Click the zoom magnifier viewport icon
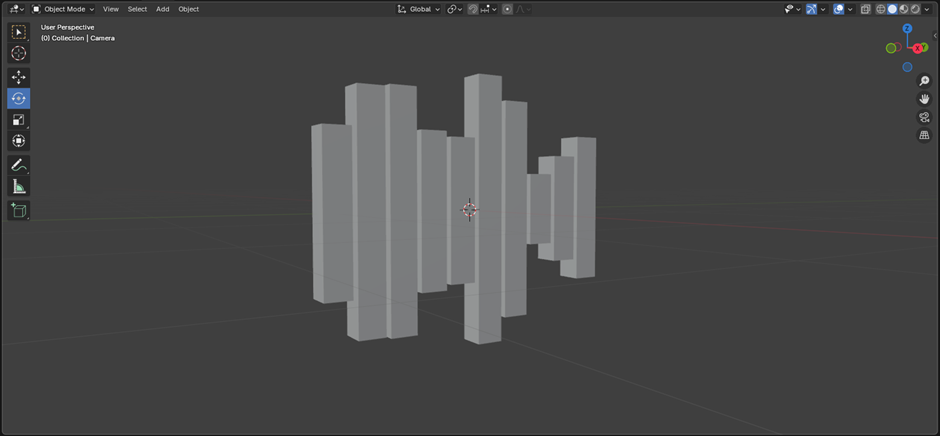Viewport: 940px width, 436px height. click(x=924, y=81)
